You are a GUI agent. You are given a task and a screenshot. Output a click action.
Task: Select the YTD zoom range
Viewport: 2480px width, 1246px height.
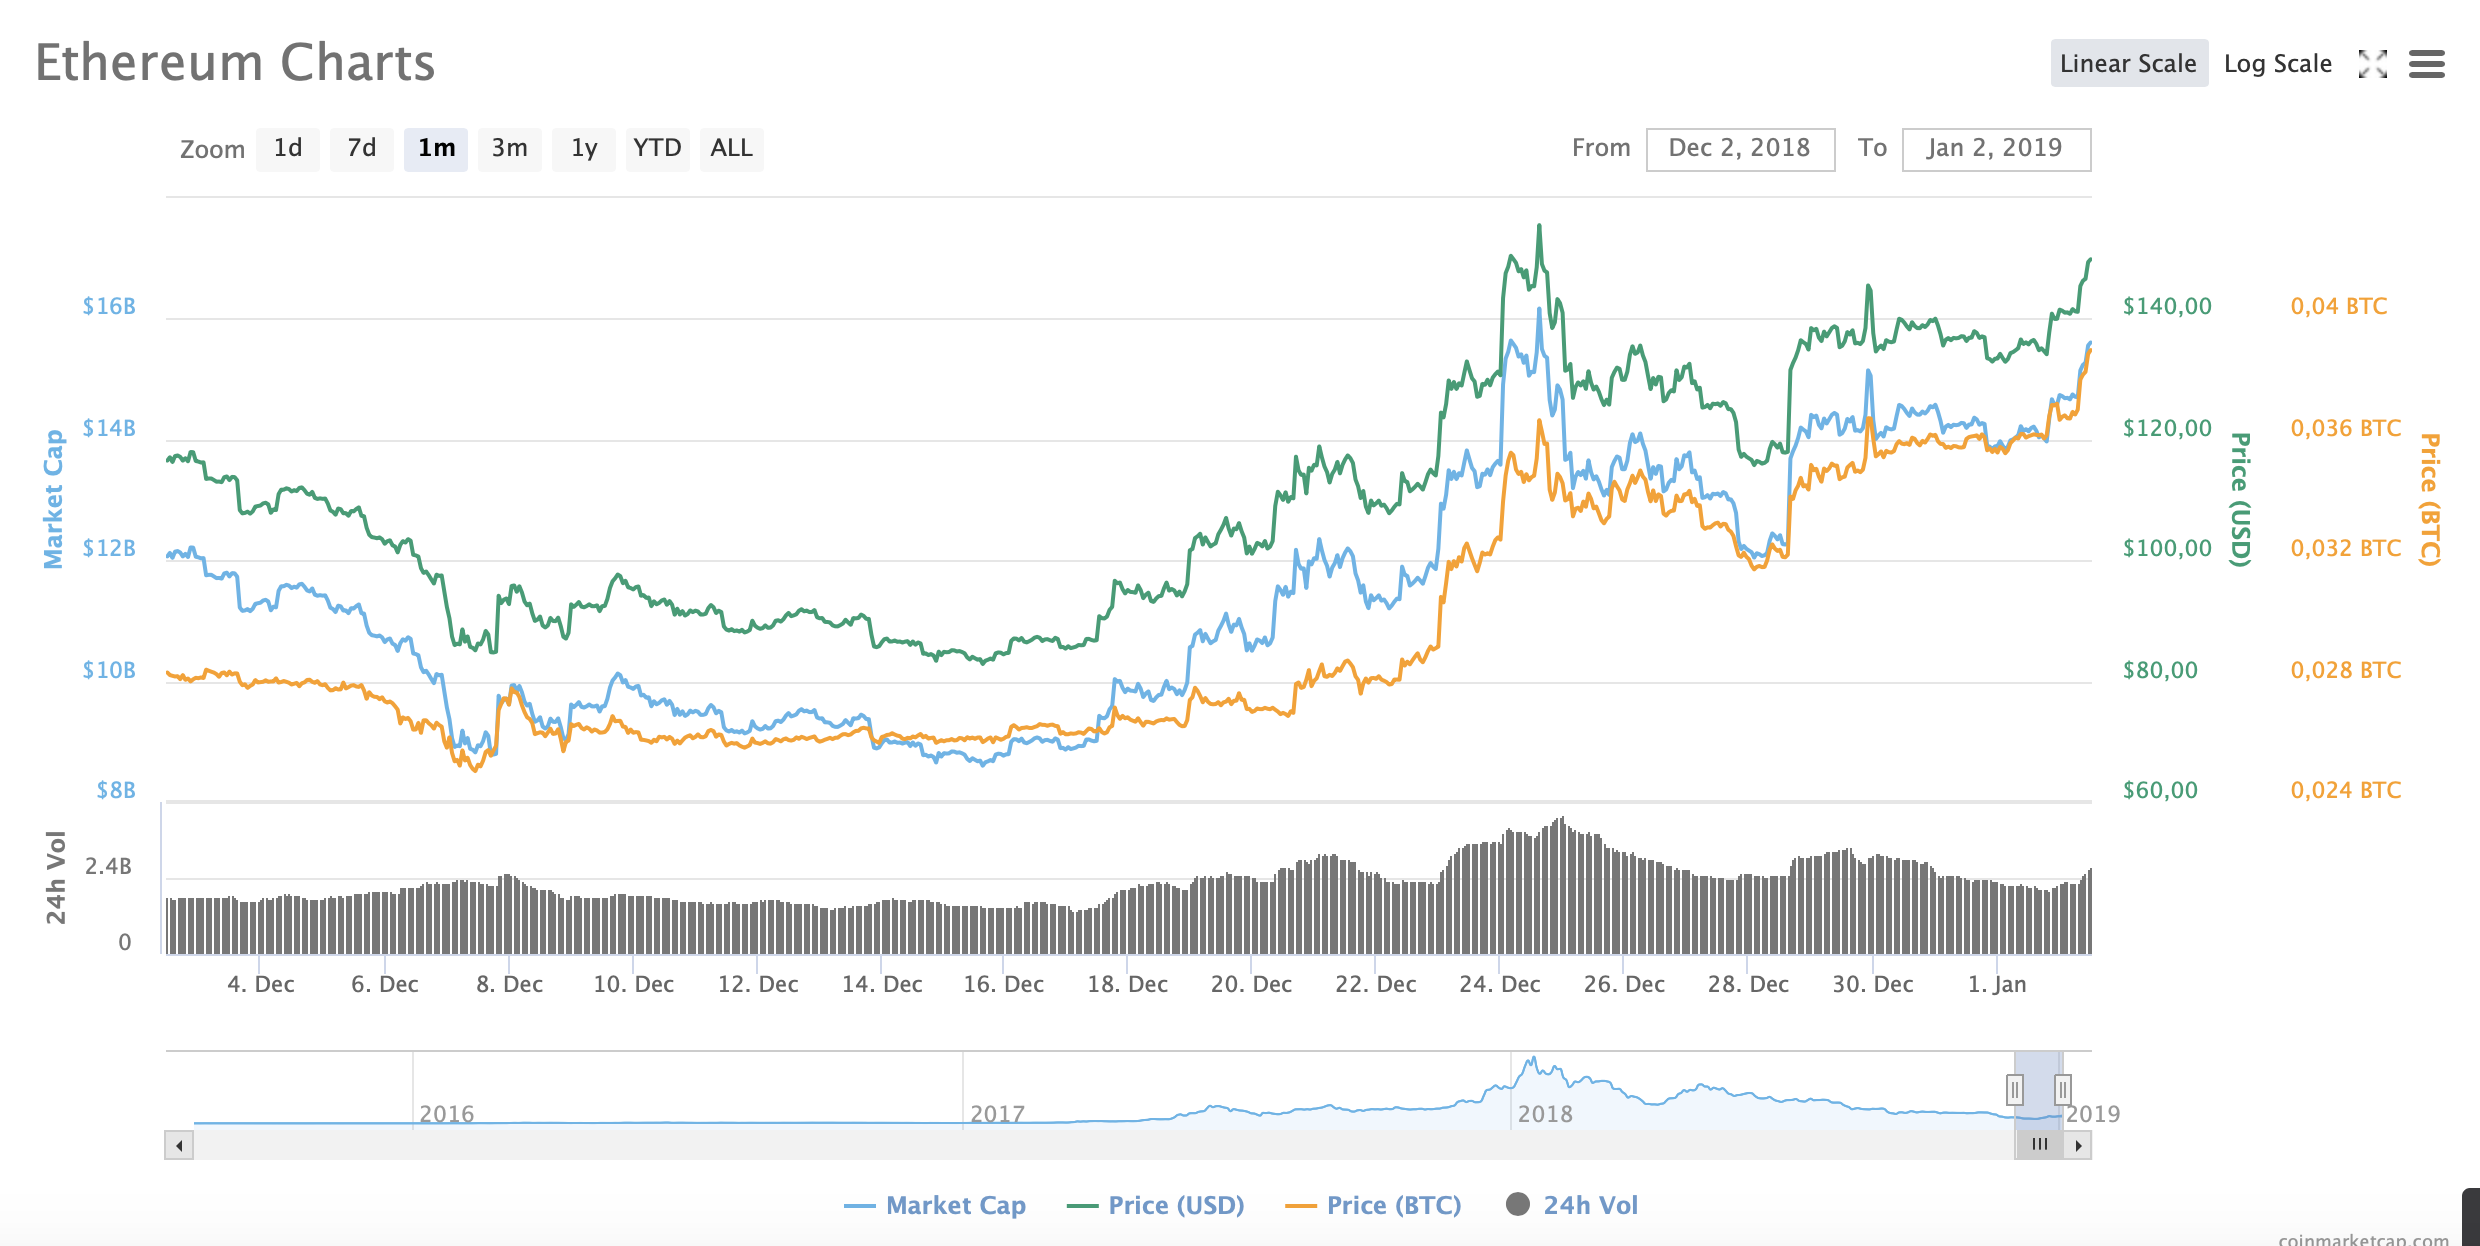point(658,149)
